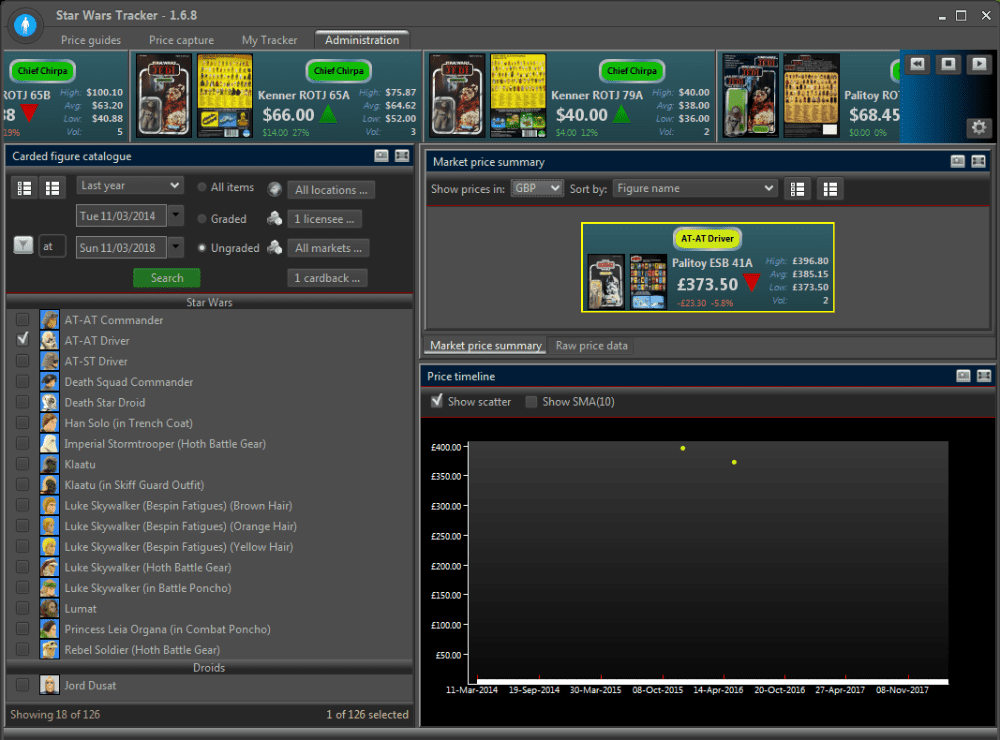Select Rebel Soldier (Hoth Battle Gear) row
1000x740 pixels.
(209, 649)
